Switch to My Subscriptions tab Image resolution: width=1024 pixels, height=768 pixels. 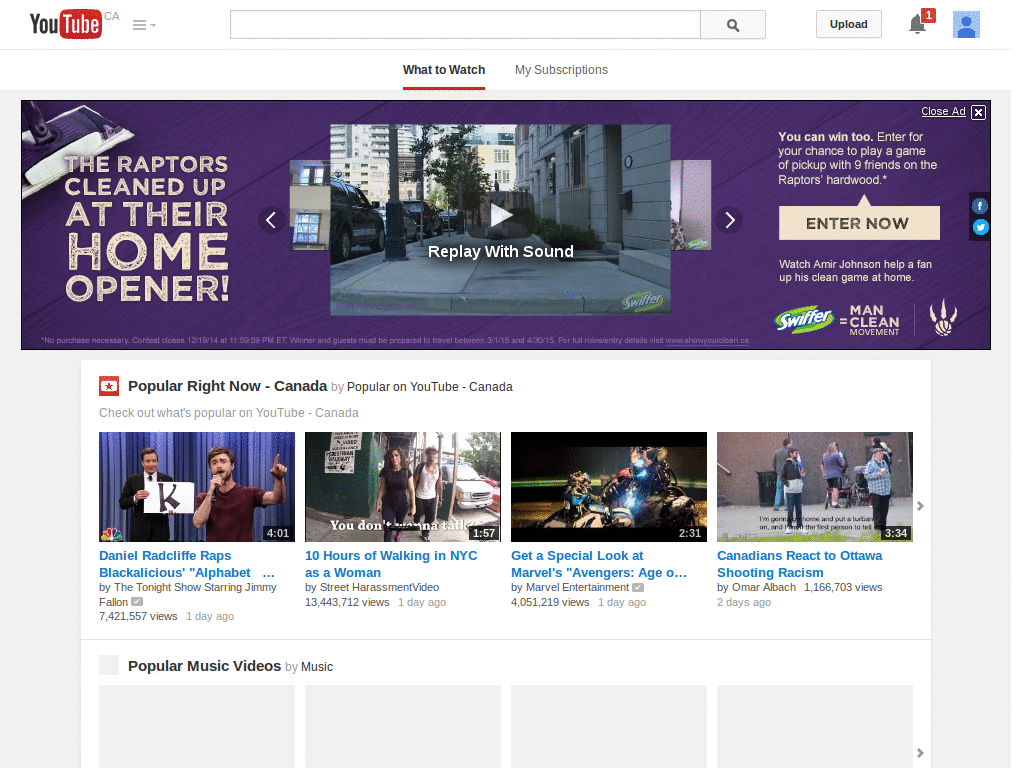561,70
